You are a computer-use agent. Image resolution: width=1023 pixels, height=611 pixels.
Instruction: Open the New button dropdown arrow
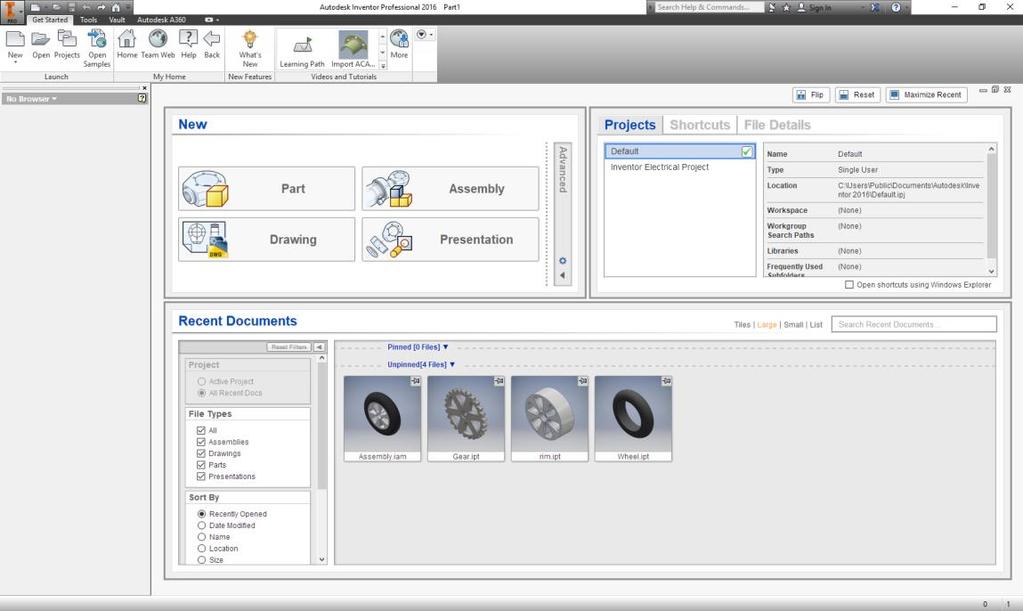(x=15, y=63)
